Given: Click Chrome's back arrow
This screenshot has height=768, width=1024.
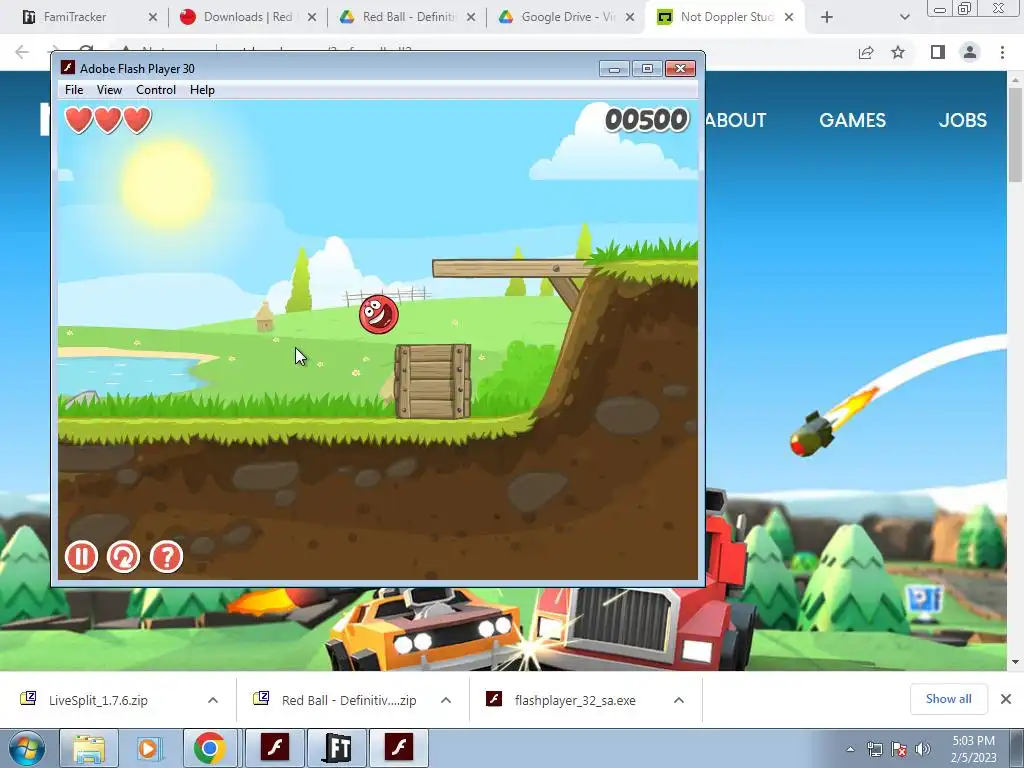Looking at the screenshot, I should click(x=22, y=52).
